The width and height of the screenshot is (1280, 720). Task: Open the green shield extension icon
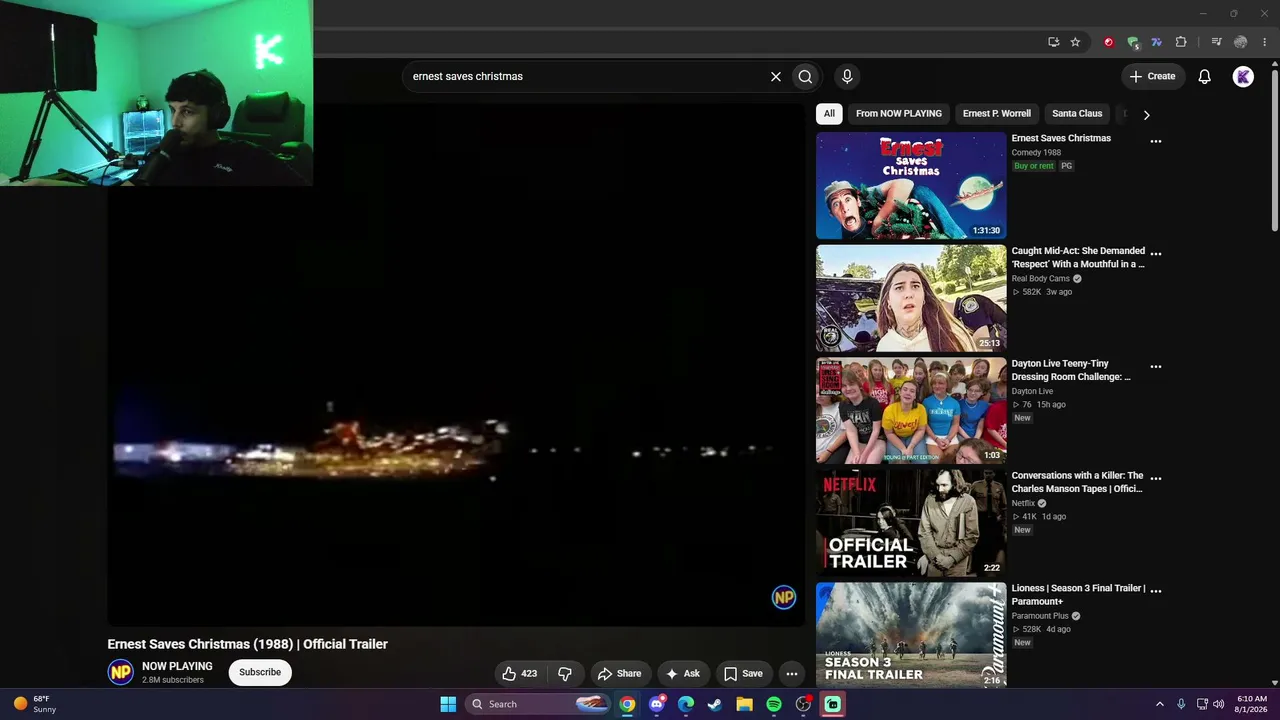click(1132, 42)
